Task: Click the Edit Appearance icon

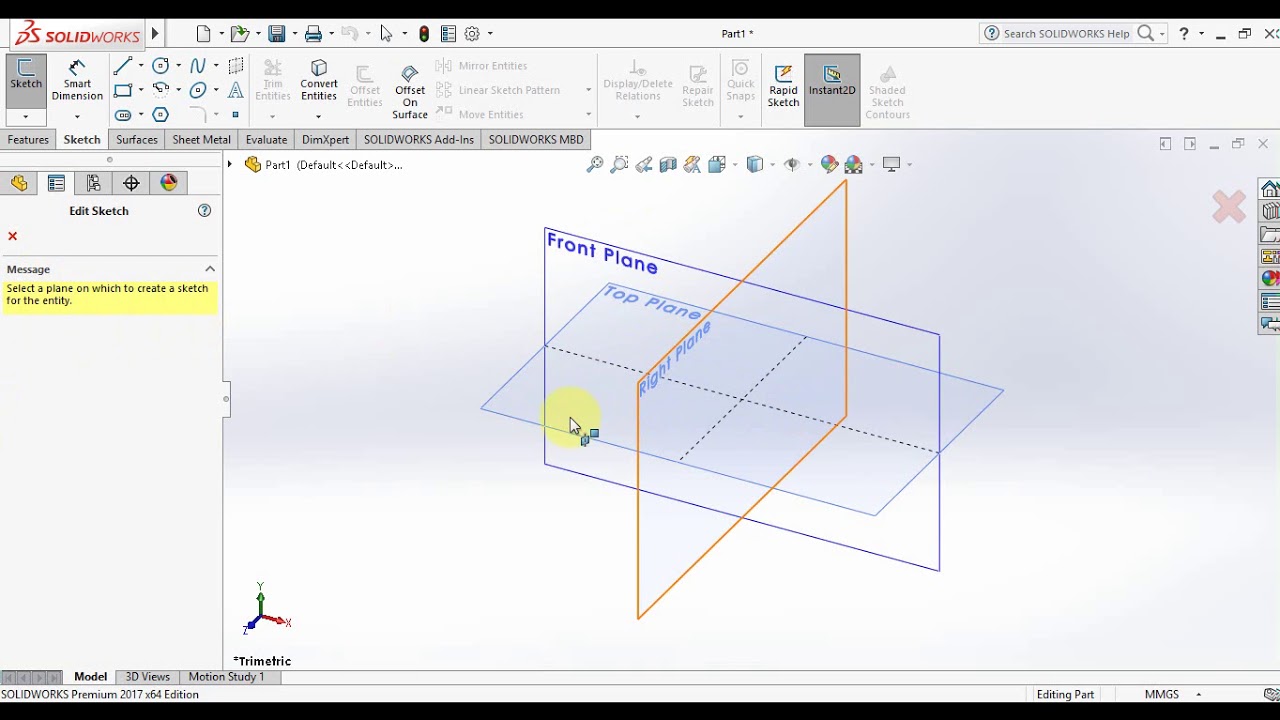Action: coord(829,164)
